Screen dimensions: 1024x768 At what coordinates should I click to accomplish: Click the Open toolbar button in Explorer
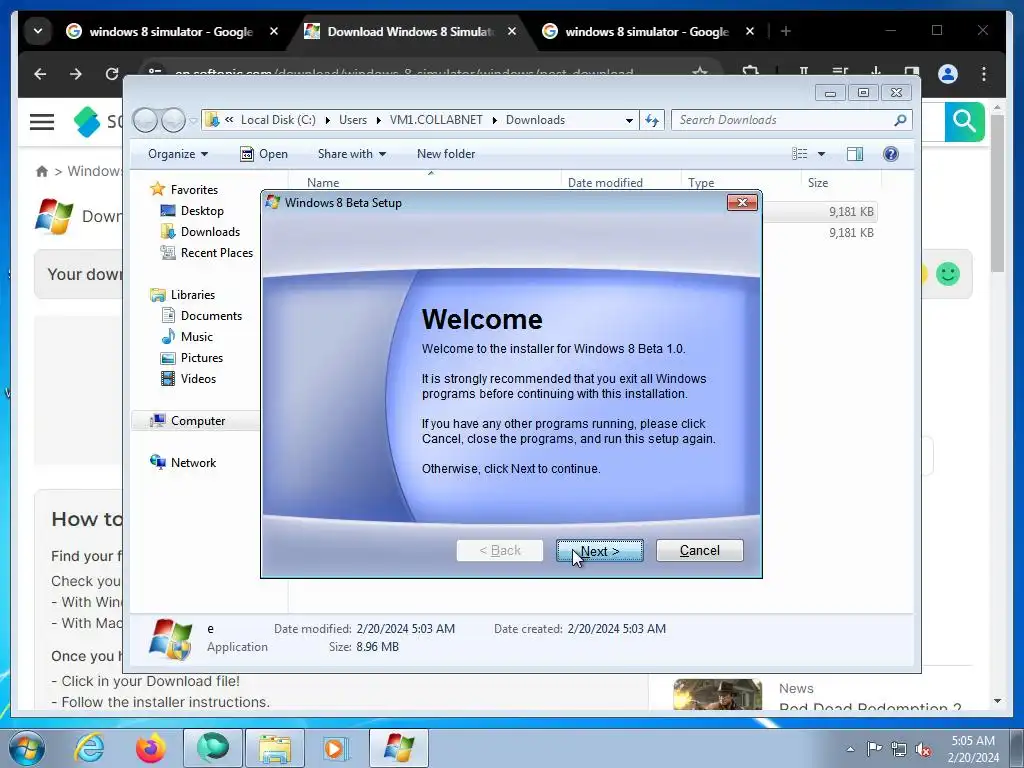pyautogui.click(x=264, y=153)
